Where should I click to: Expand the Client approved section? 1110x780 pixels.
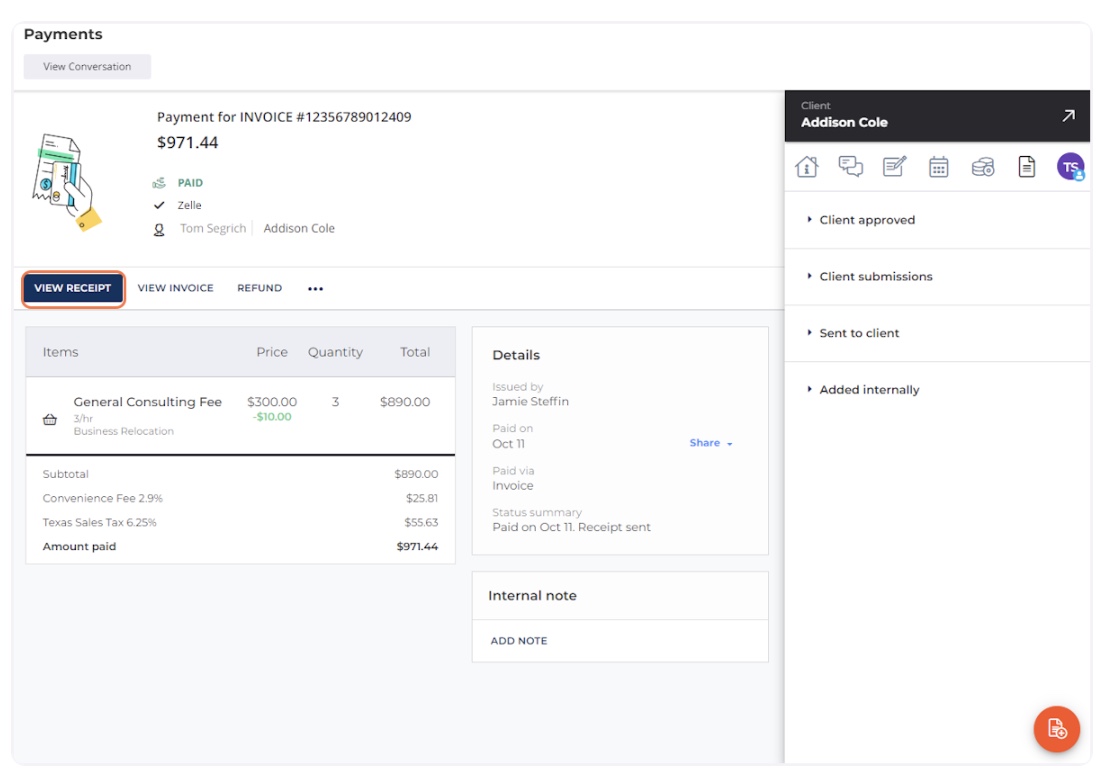tap(867, 220)
